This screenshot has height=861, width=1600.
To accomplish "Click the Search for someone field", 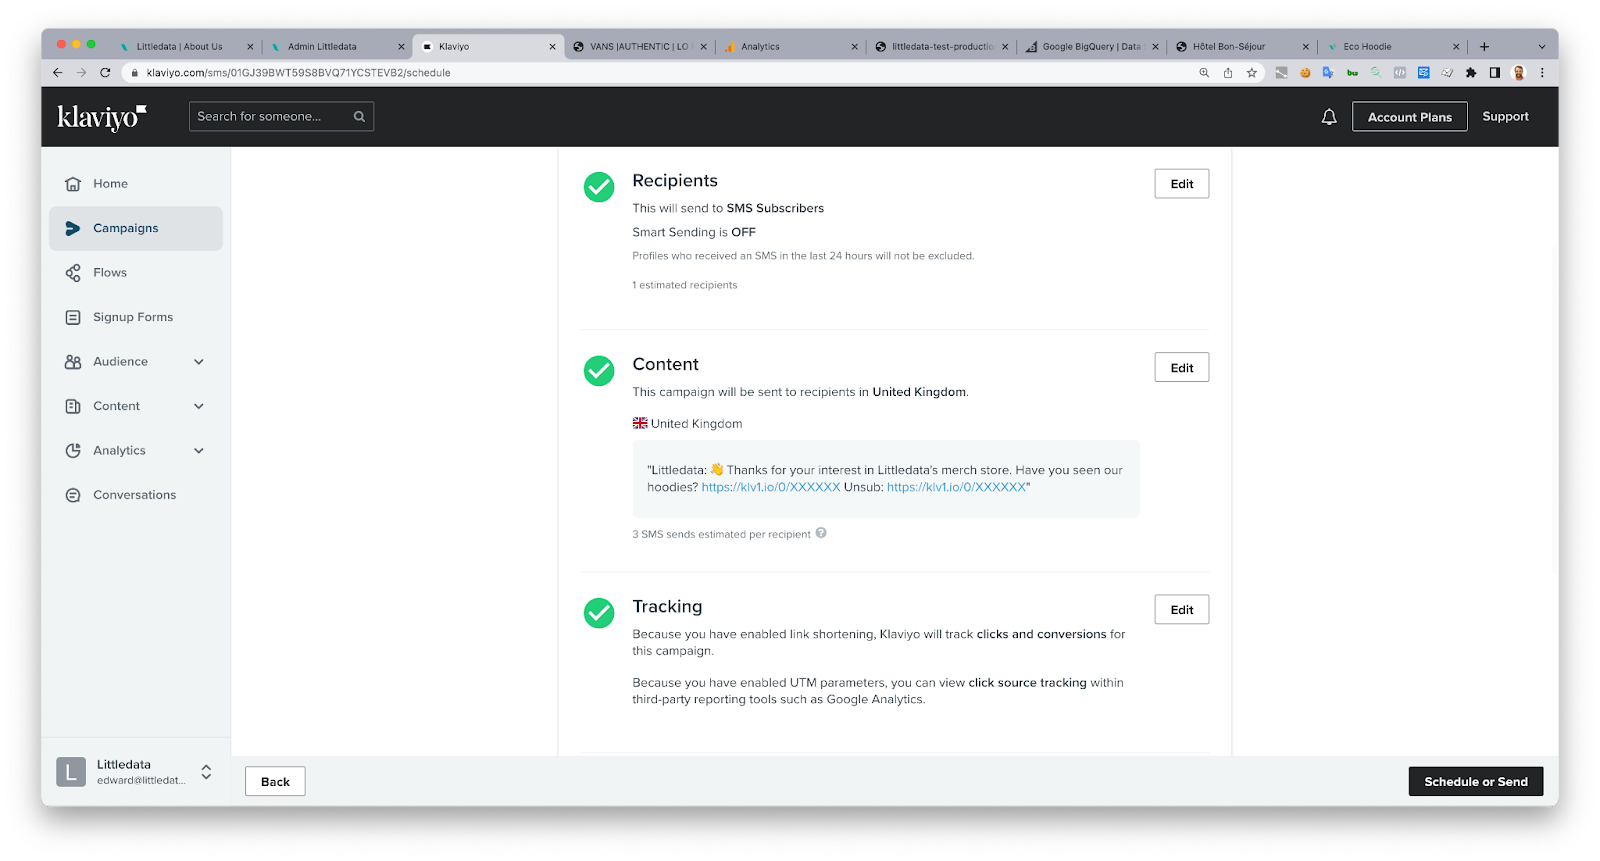I will coord(281,117).
